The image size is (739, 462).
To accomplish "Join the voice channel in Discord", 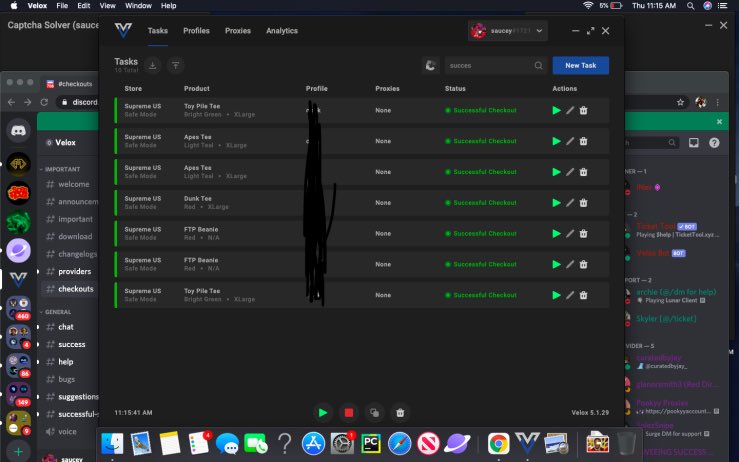I will [69, 432].
